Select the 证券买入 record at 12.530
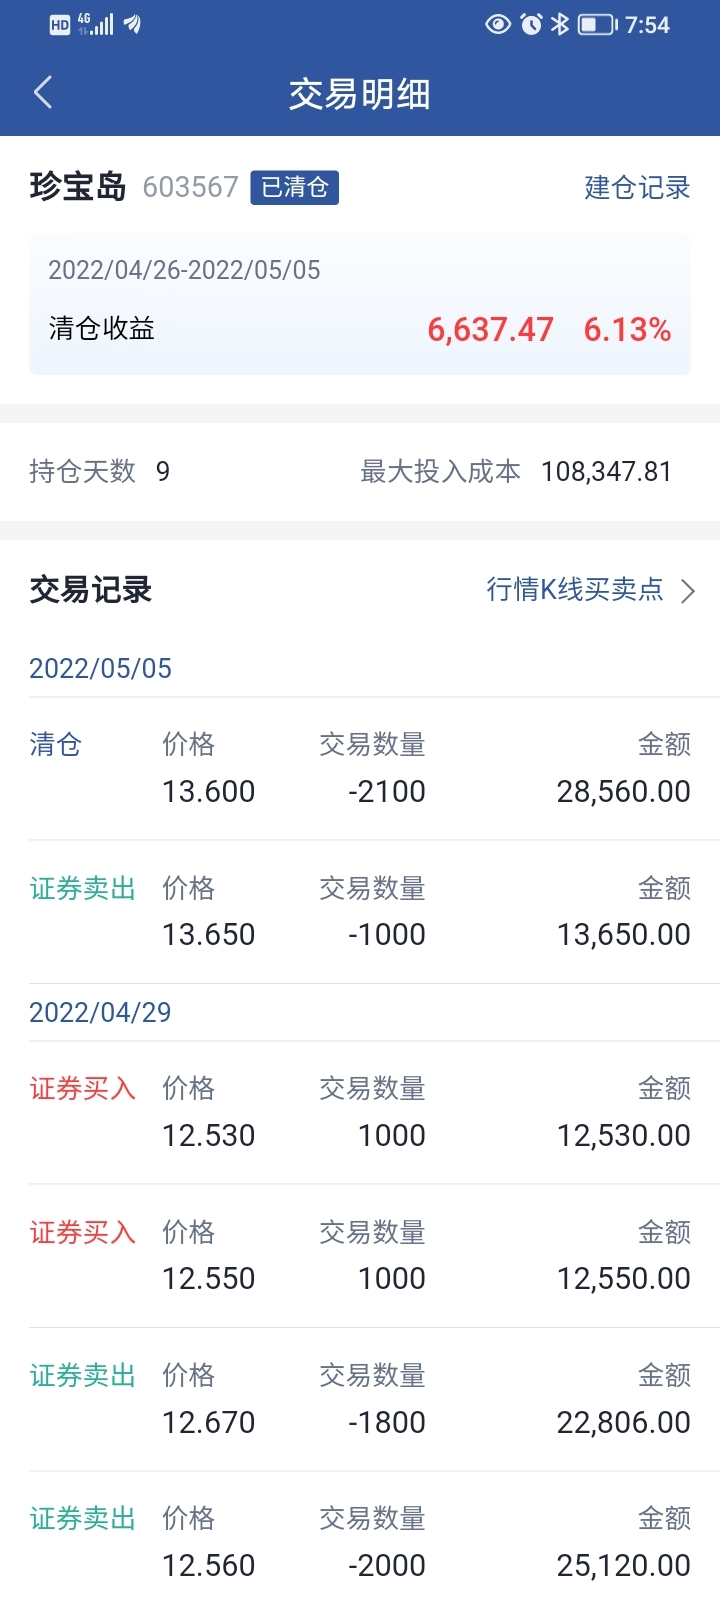Screen dimensions: 720x1600 [360, 1112]
